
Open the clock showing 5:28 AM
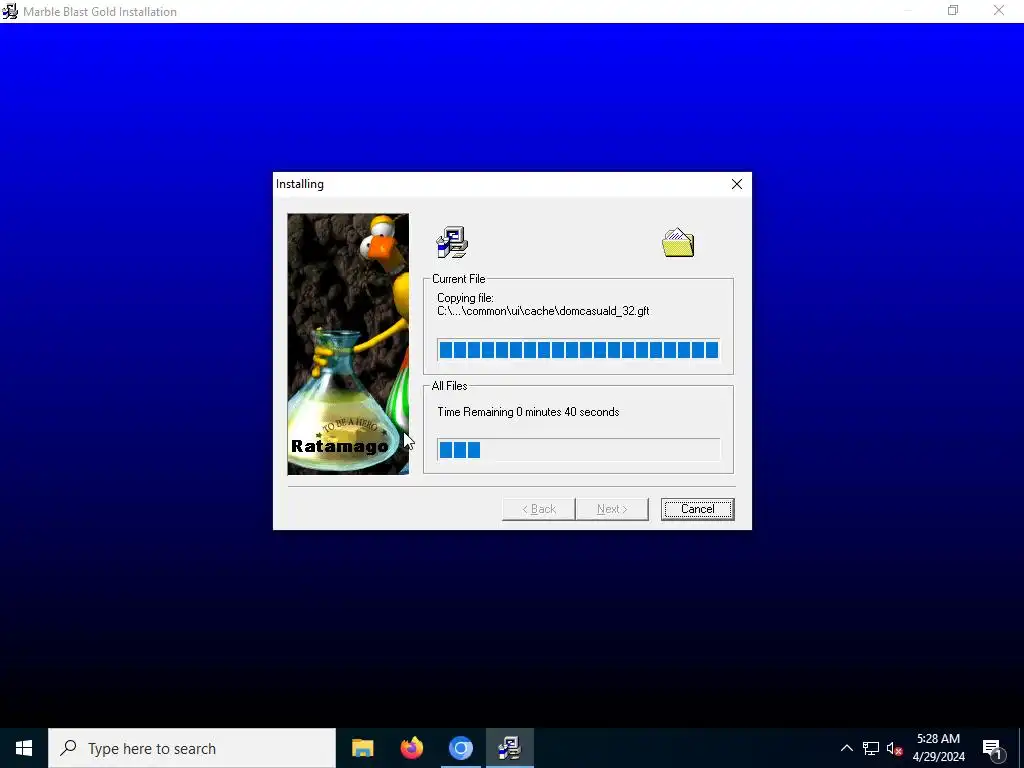tap(938, 748)
